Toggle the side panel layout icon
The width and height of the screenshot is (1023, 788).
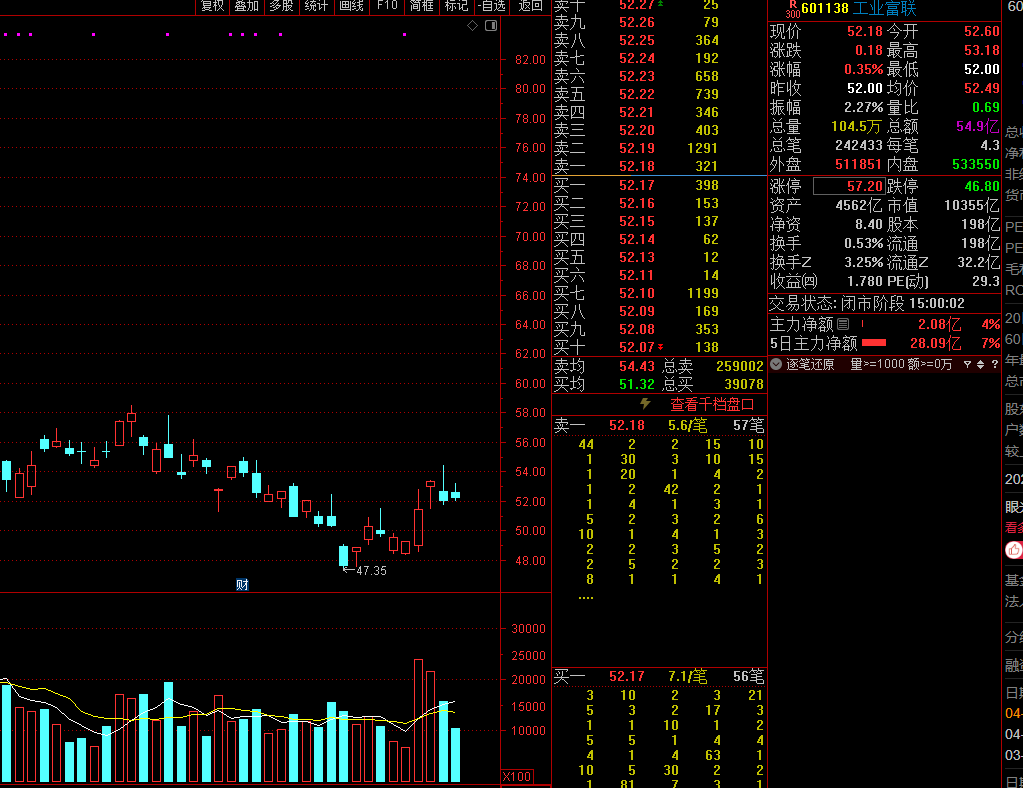click(x=491, y=25)
